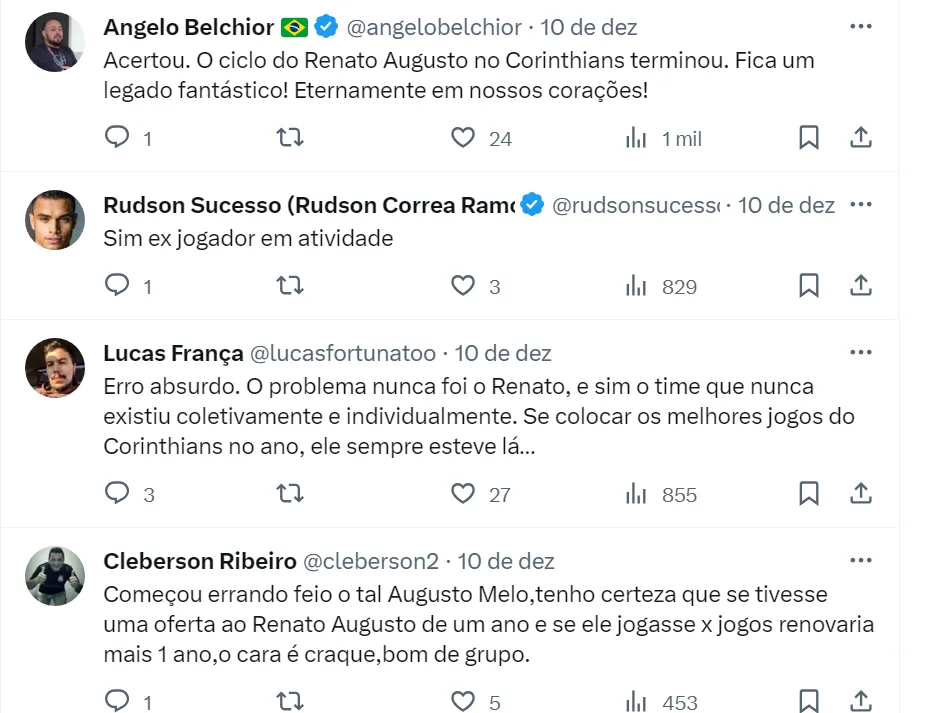Like Rudson Sucesso's tweet
The image size is (942, 713).
[463, 286]
